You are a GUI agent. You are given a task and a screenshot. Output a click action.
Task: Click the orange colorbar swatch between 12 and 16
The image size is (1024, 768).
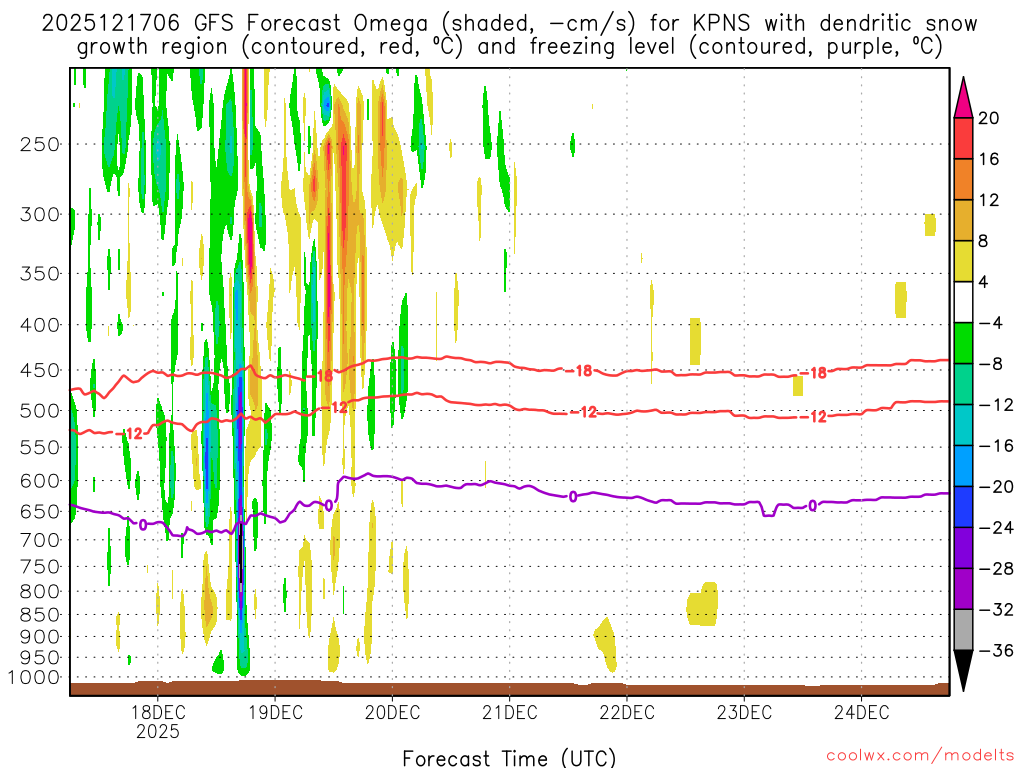click(x=963, y=180)
